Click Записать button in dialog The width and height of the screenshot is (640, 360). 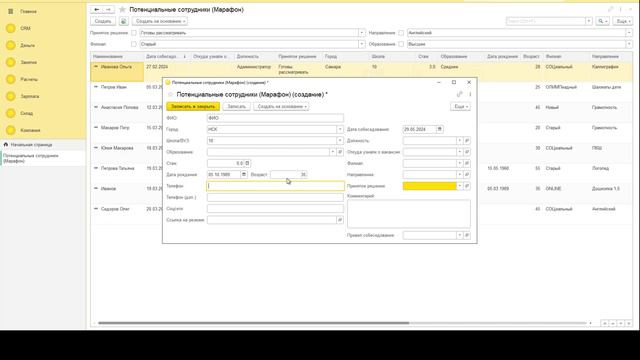tap(237, 107)
